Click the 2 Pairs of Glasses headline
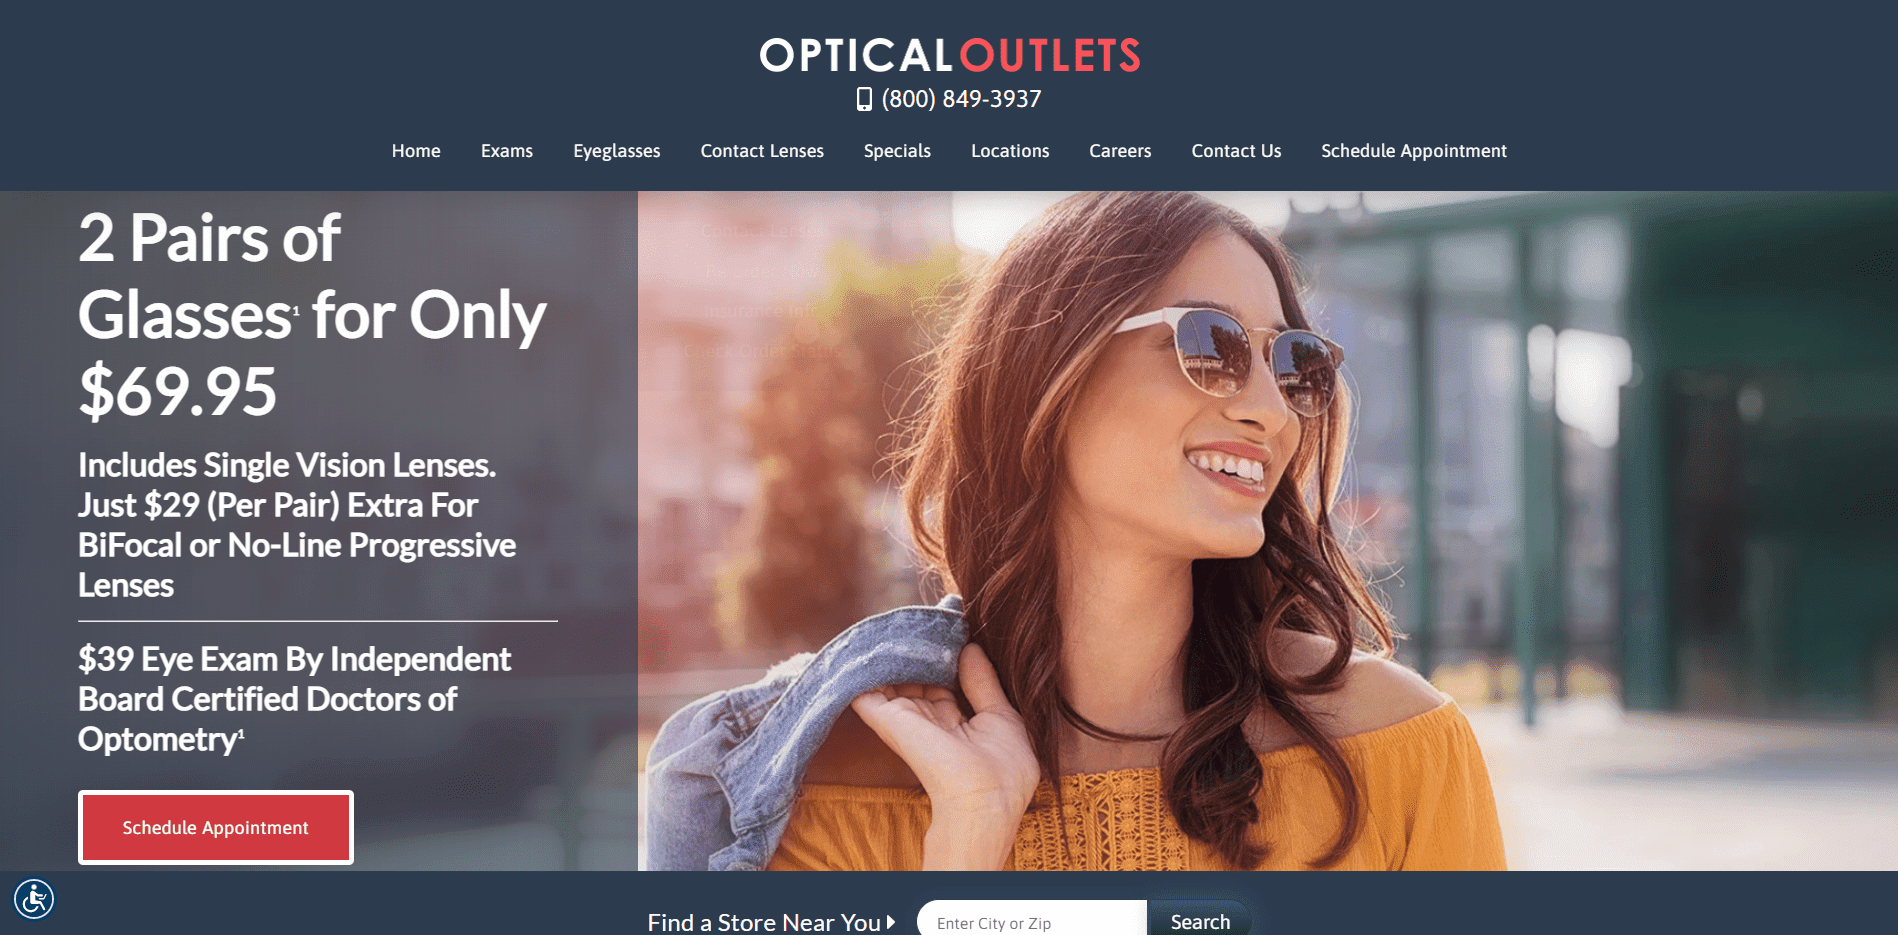 pyautogui.click(x=312, y=314)
